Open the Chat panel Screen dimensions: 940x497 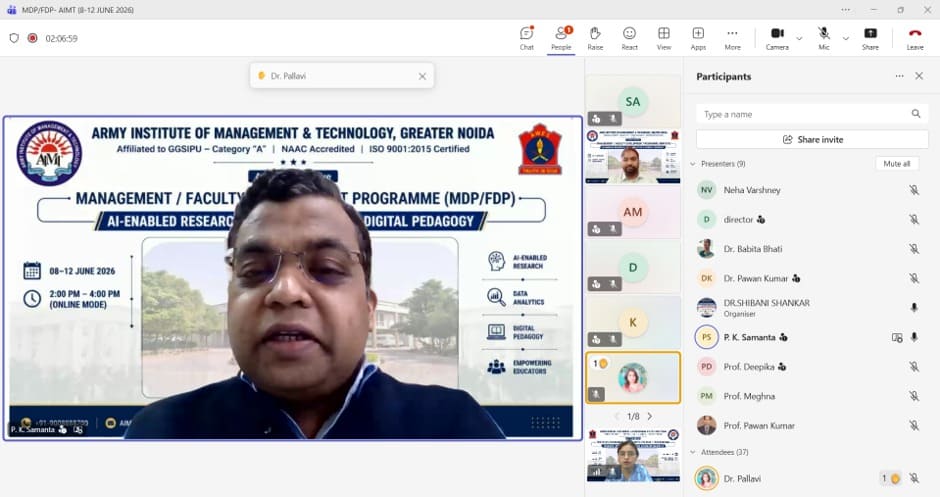click(526, 38)
